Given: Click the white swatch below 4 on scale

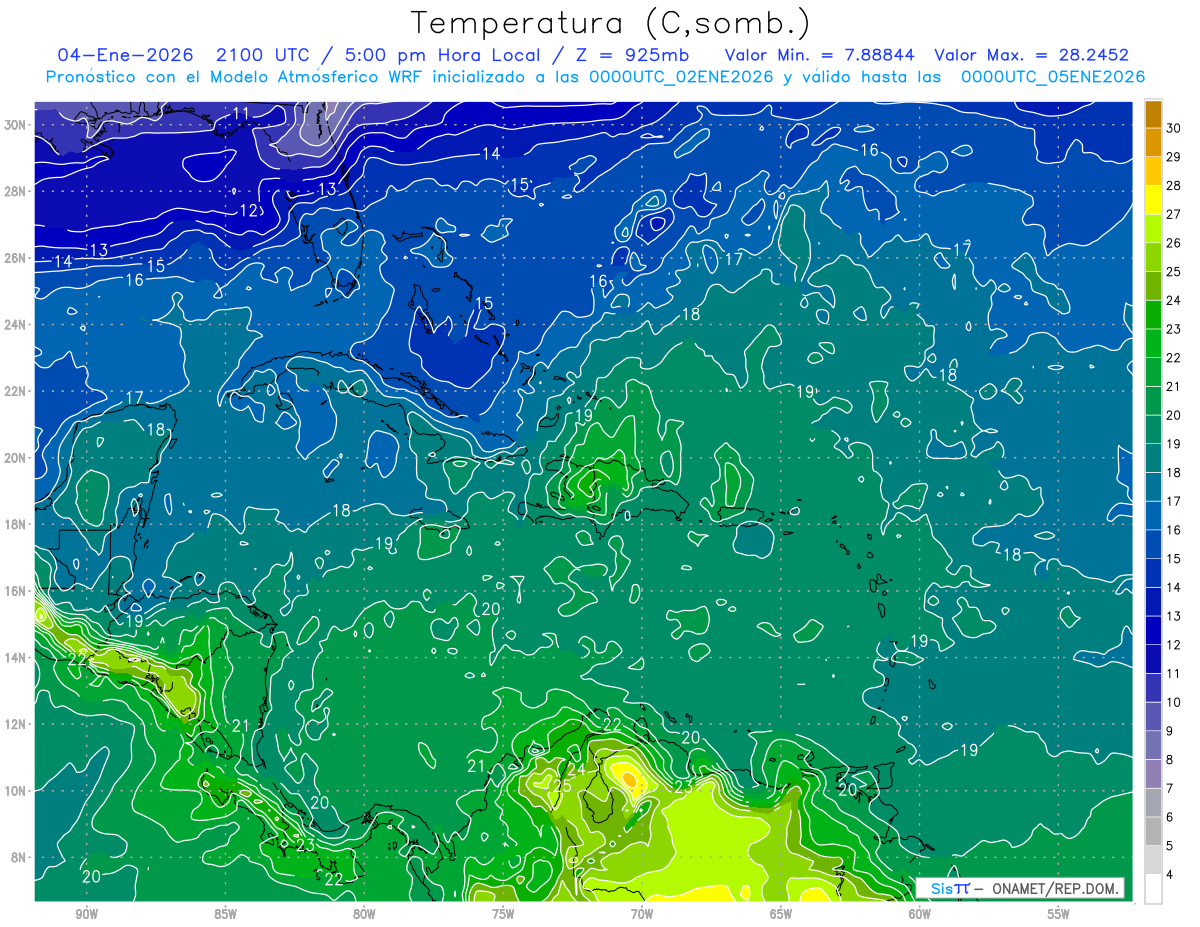Looking at the screenshot, I should [1154, 889].
